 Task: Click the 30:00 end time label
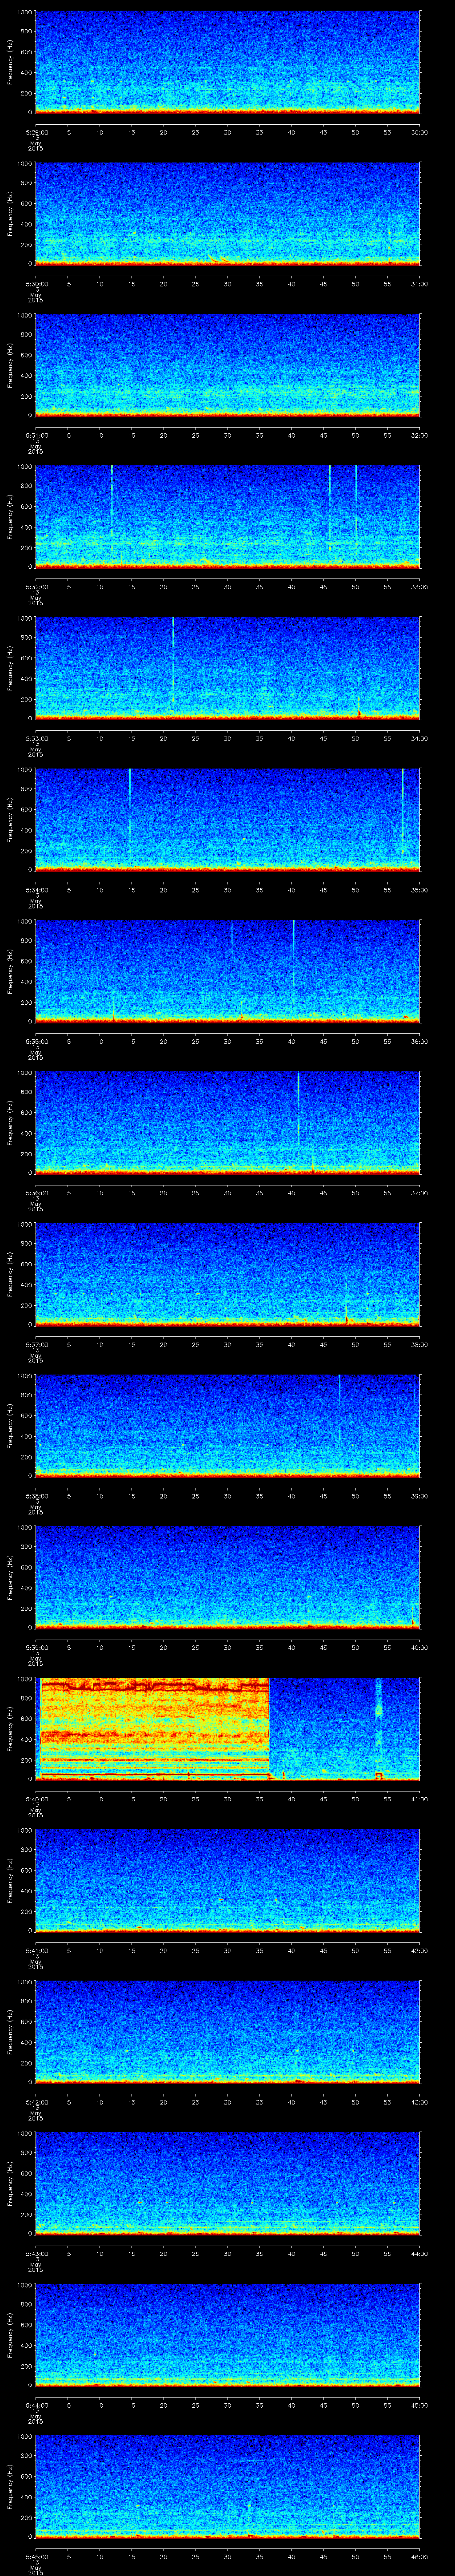pyautogui.click(x=420, y=132)
